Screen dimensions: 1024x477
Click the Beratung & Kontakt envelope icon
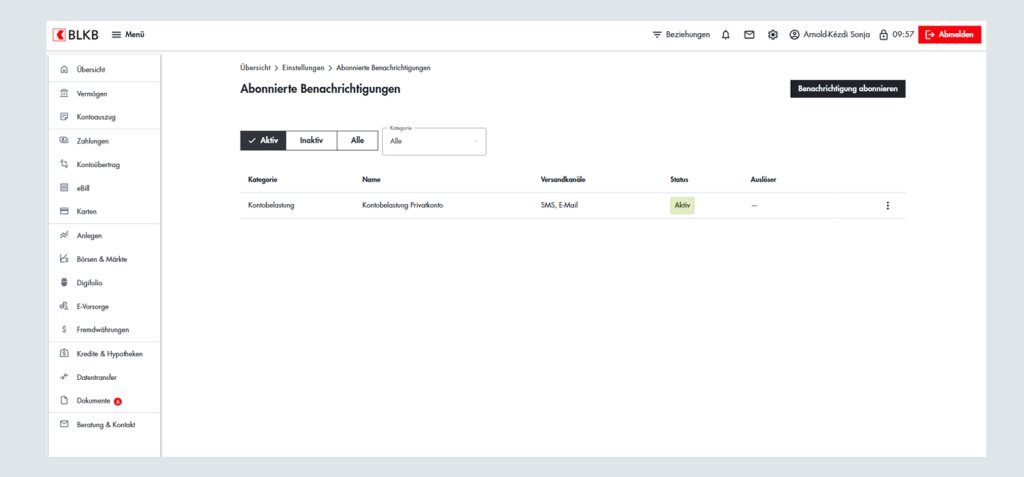click(x=64, y=424)
